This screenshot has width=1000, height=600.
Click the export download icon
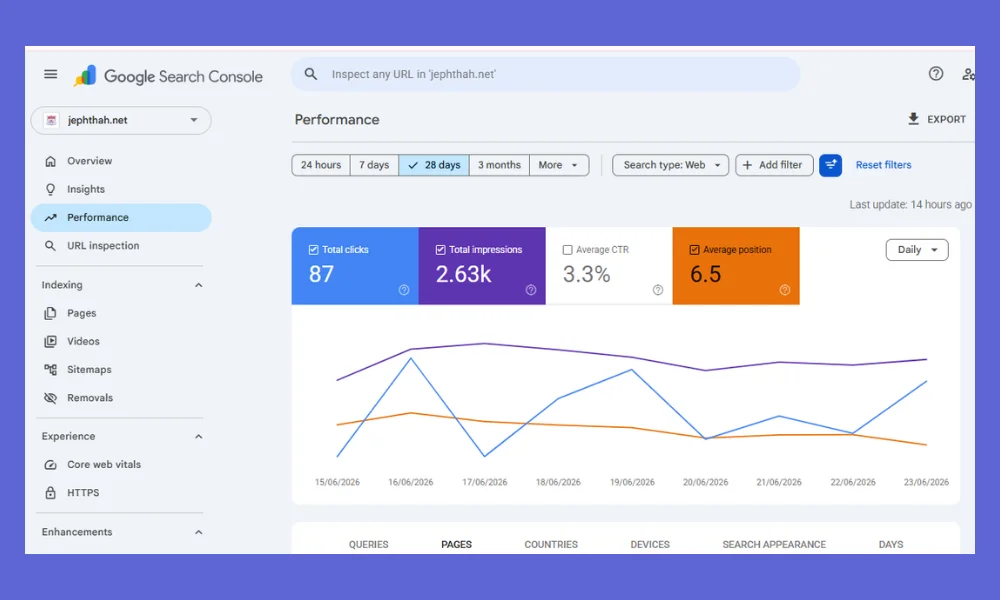point(913,119)
